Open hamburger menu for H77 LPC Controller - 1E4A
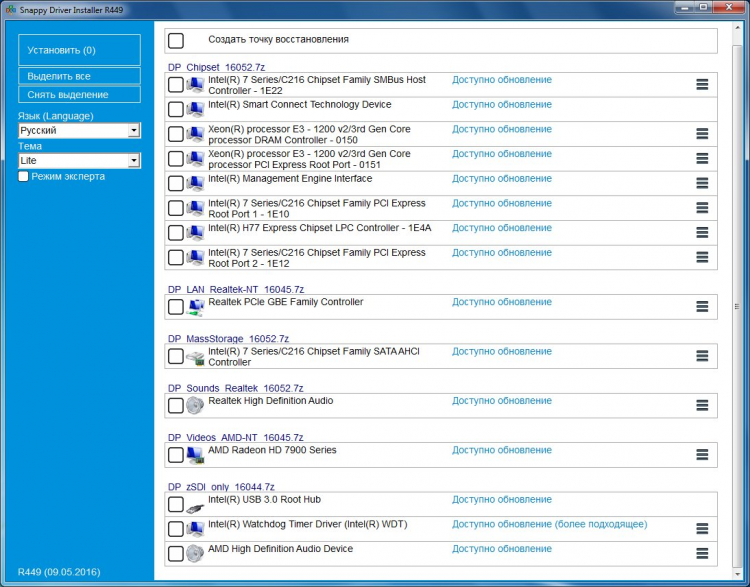Image resolution: width=750 pixels, height=587 pixels. point(702,233)
